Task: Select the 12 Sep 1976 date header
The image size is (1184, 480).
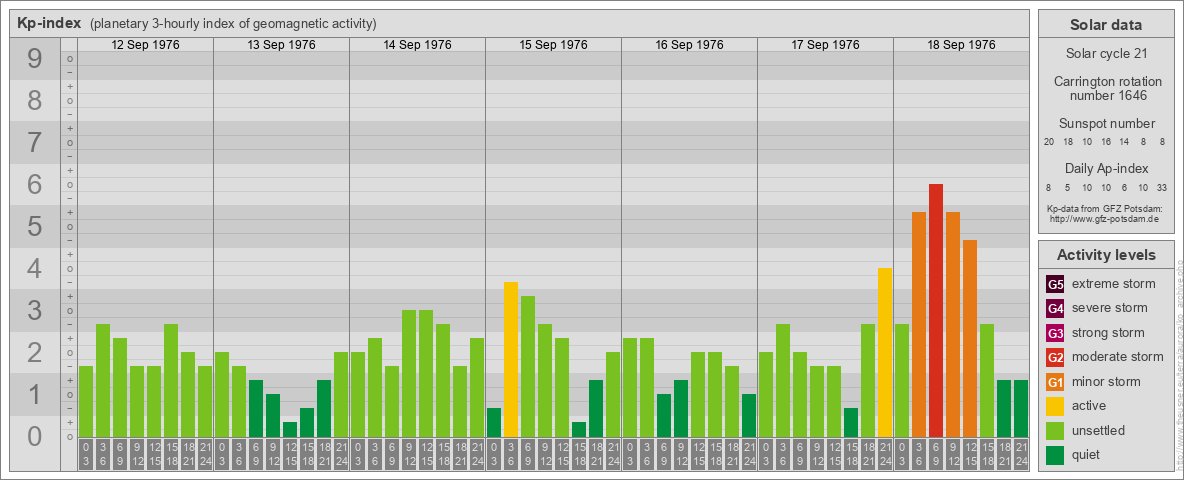Action: click(x=146, y=45)
